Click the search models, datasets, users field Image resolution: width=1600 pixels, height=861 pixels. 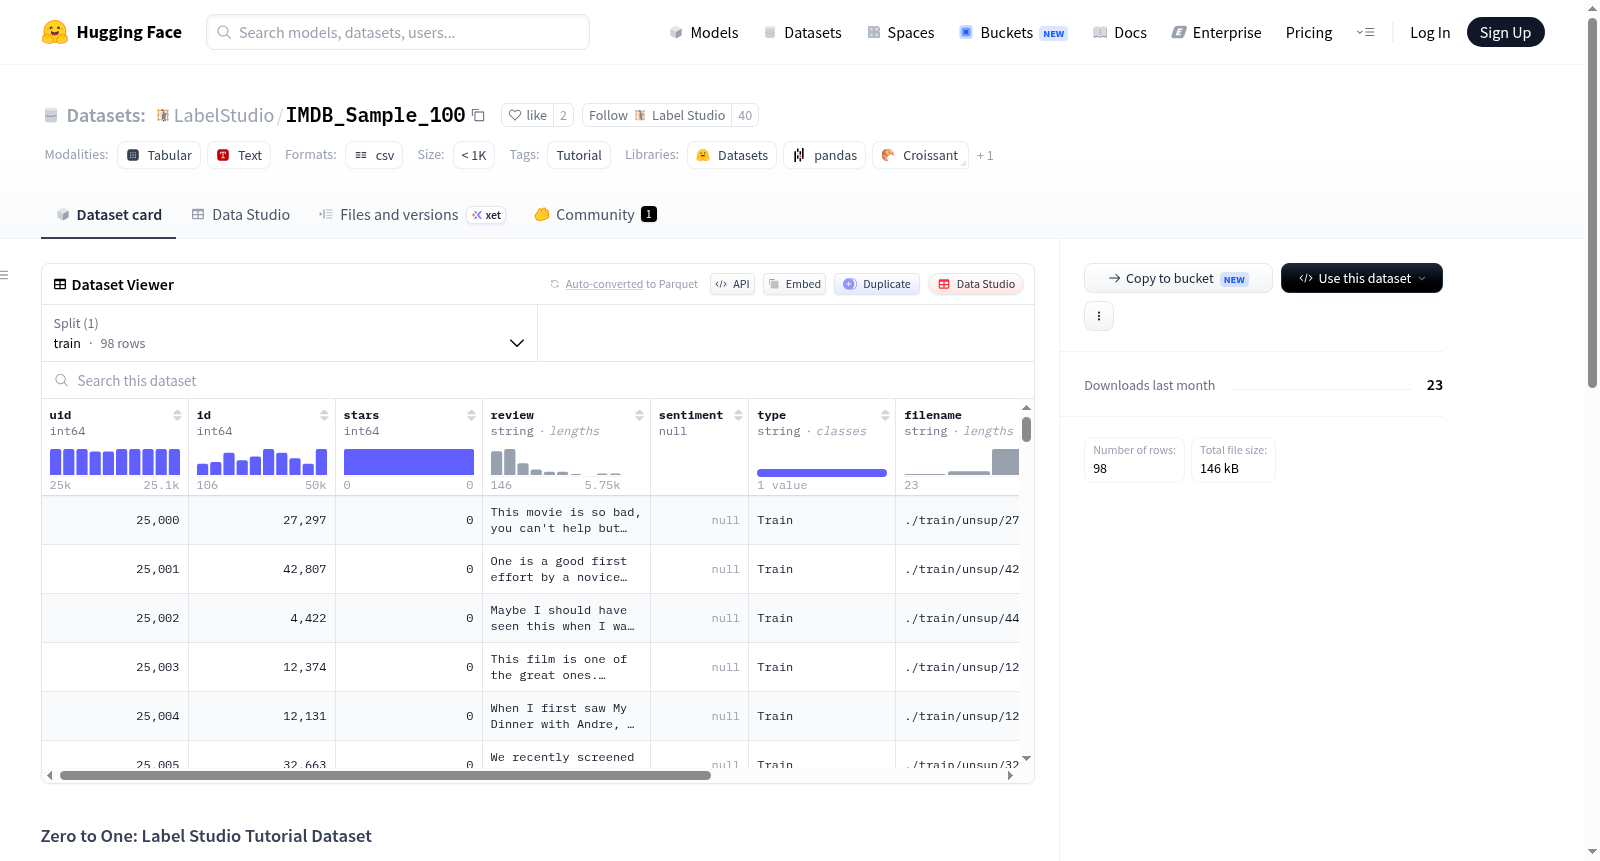tap(398, 32)
